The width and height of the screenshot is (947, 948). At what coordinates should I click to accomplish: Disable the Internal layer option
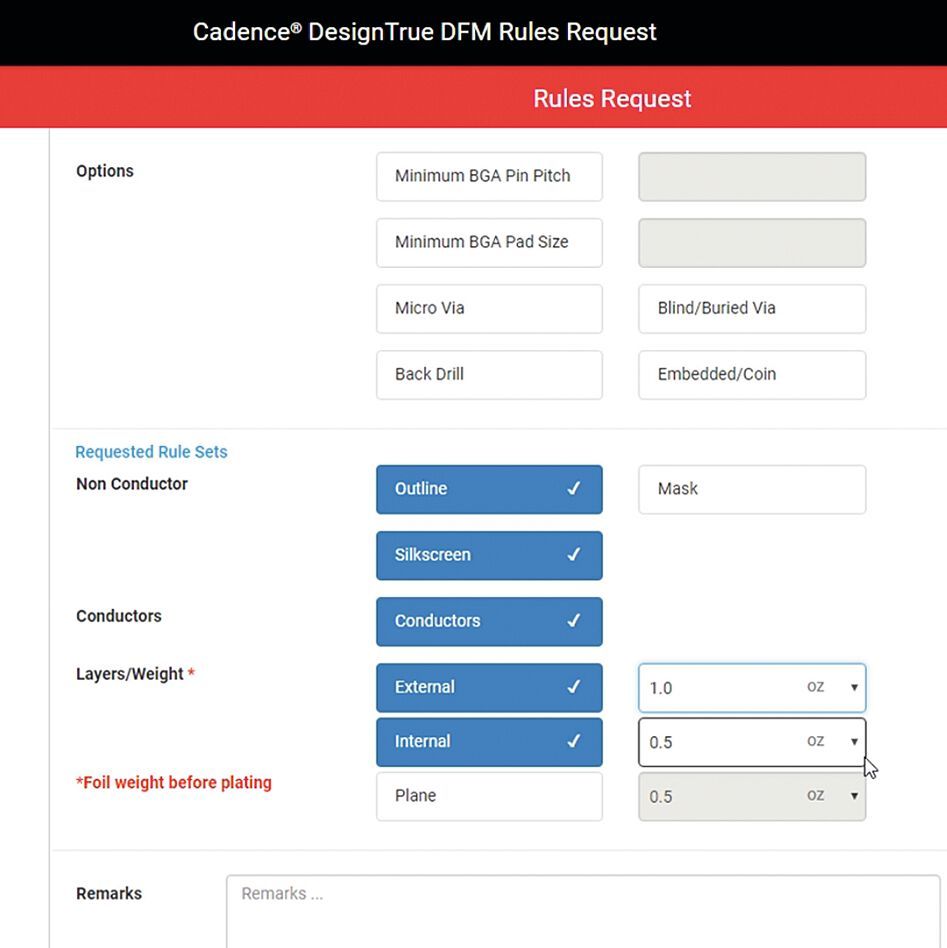click(489, 741)
